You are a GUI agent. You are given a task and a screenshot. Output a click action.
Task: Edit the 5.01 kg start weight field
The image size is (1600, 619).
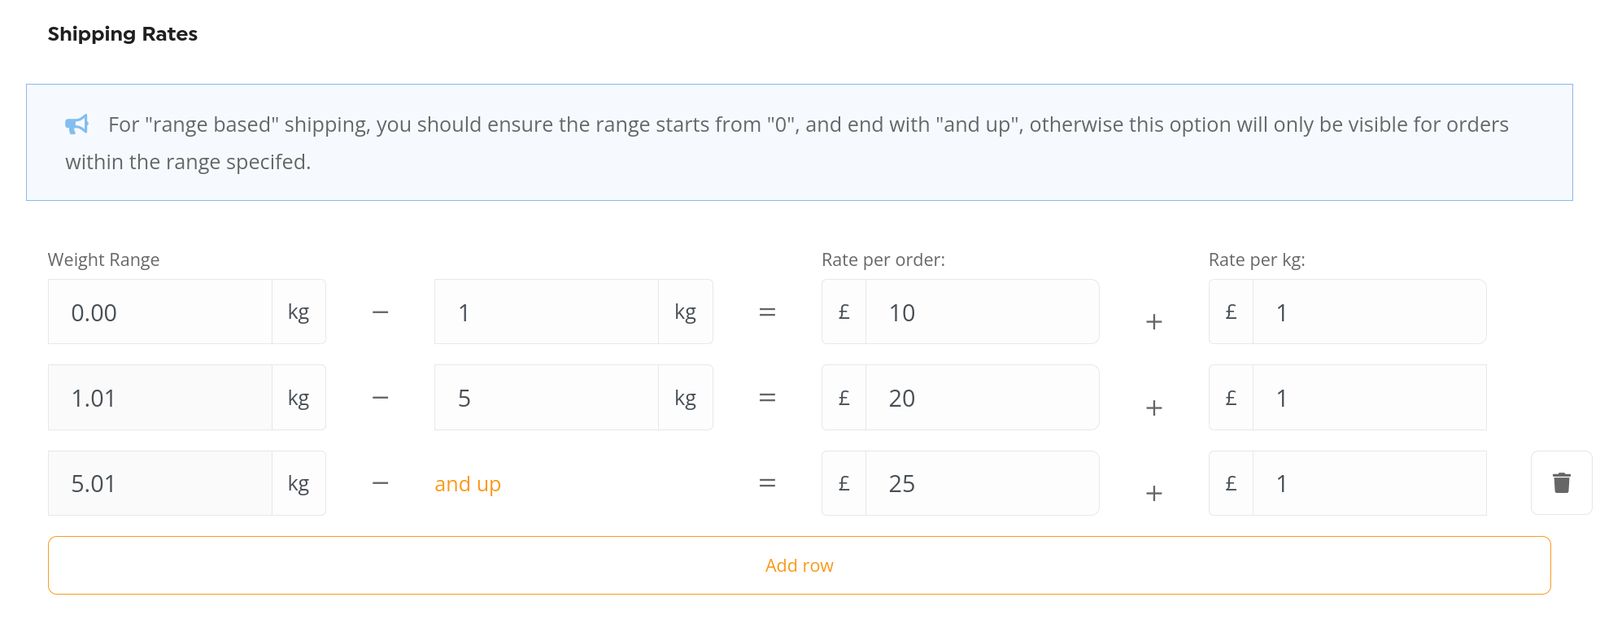pyautogui.click(x=160, y=483)
